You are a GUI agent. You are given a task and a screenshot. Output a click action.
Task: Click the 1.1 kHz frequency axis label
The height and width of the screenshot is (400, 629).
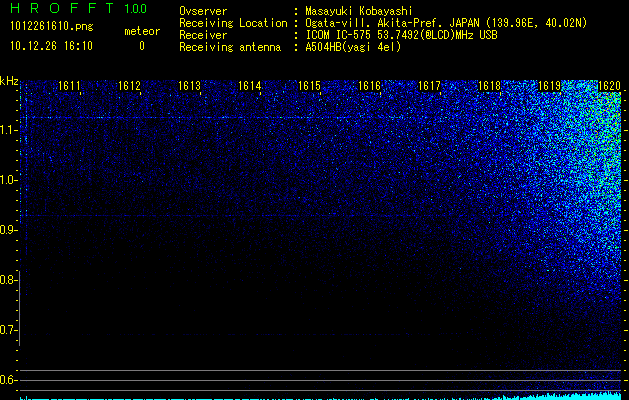[x=8, y=130]
